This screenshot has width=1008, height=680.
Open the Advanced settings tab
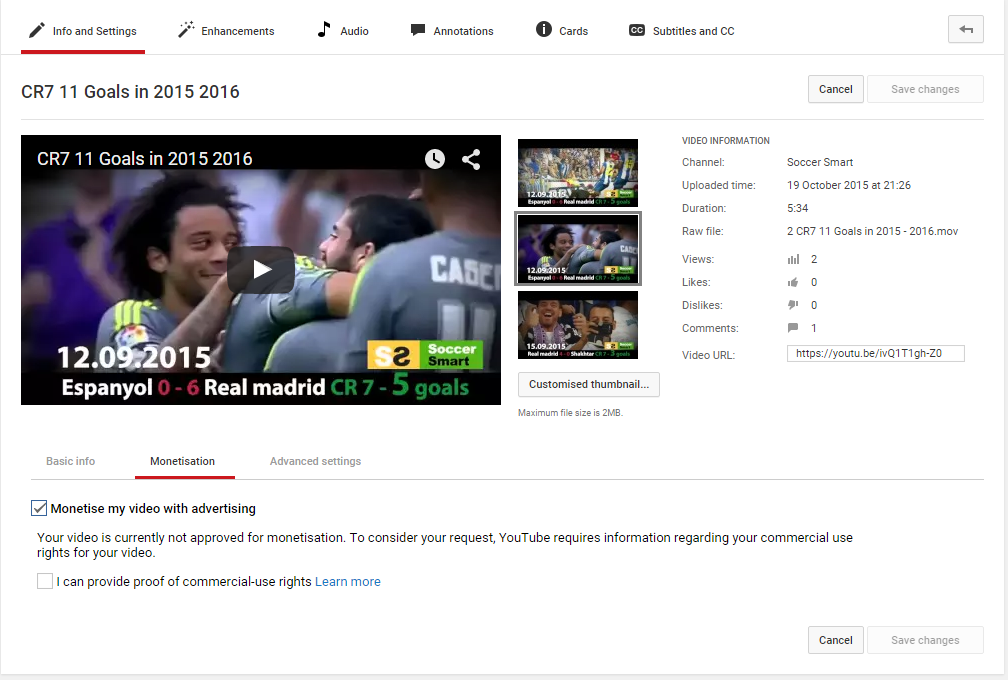point(316,461)
